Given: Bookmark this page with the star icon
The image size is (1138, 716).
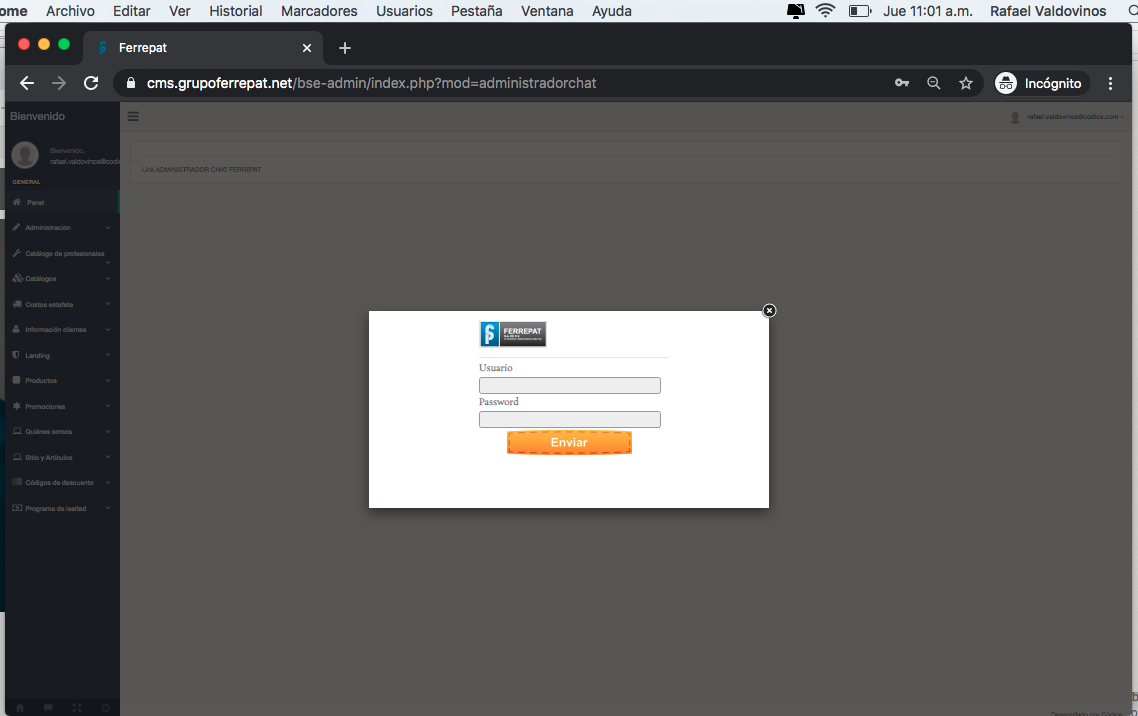Looking at the screenshot, I should pos(966,83).
